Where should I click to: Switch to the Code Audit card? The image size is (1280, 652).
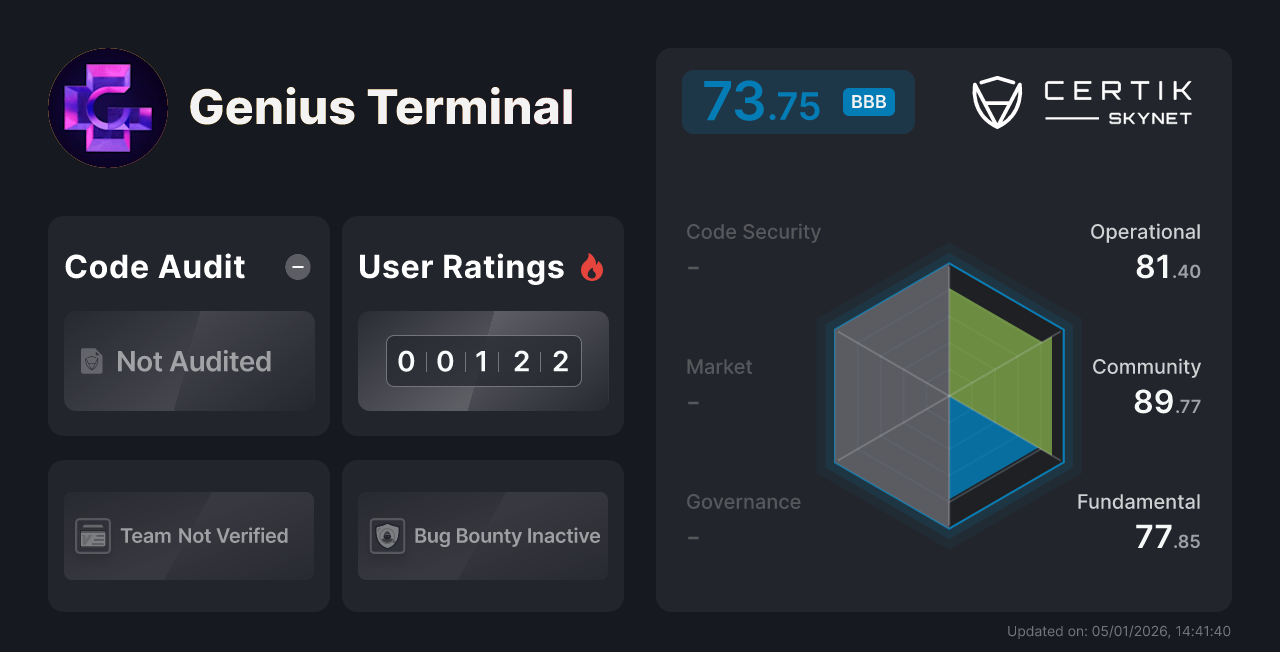(189, 325)
